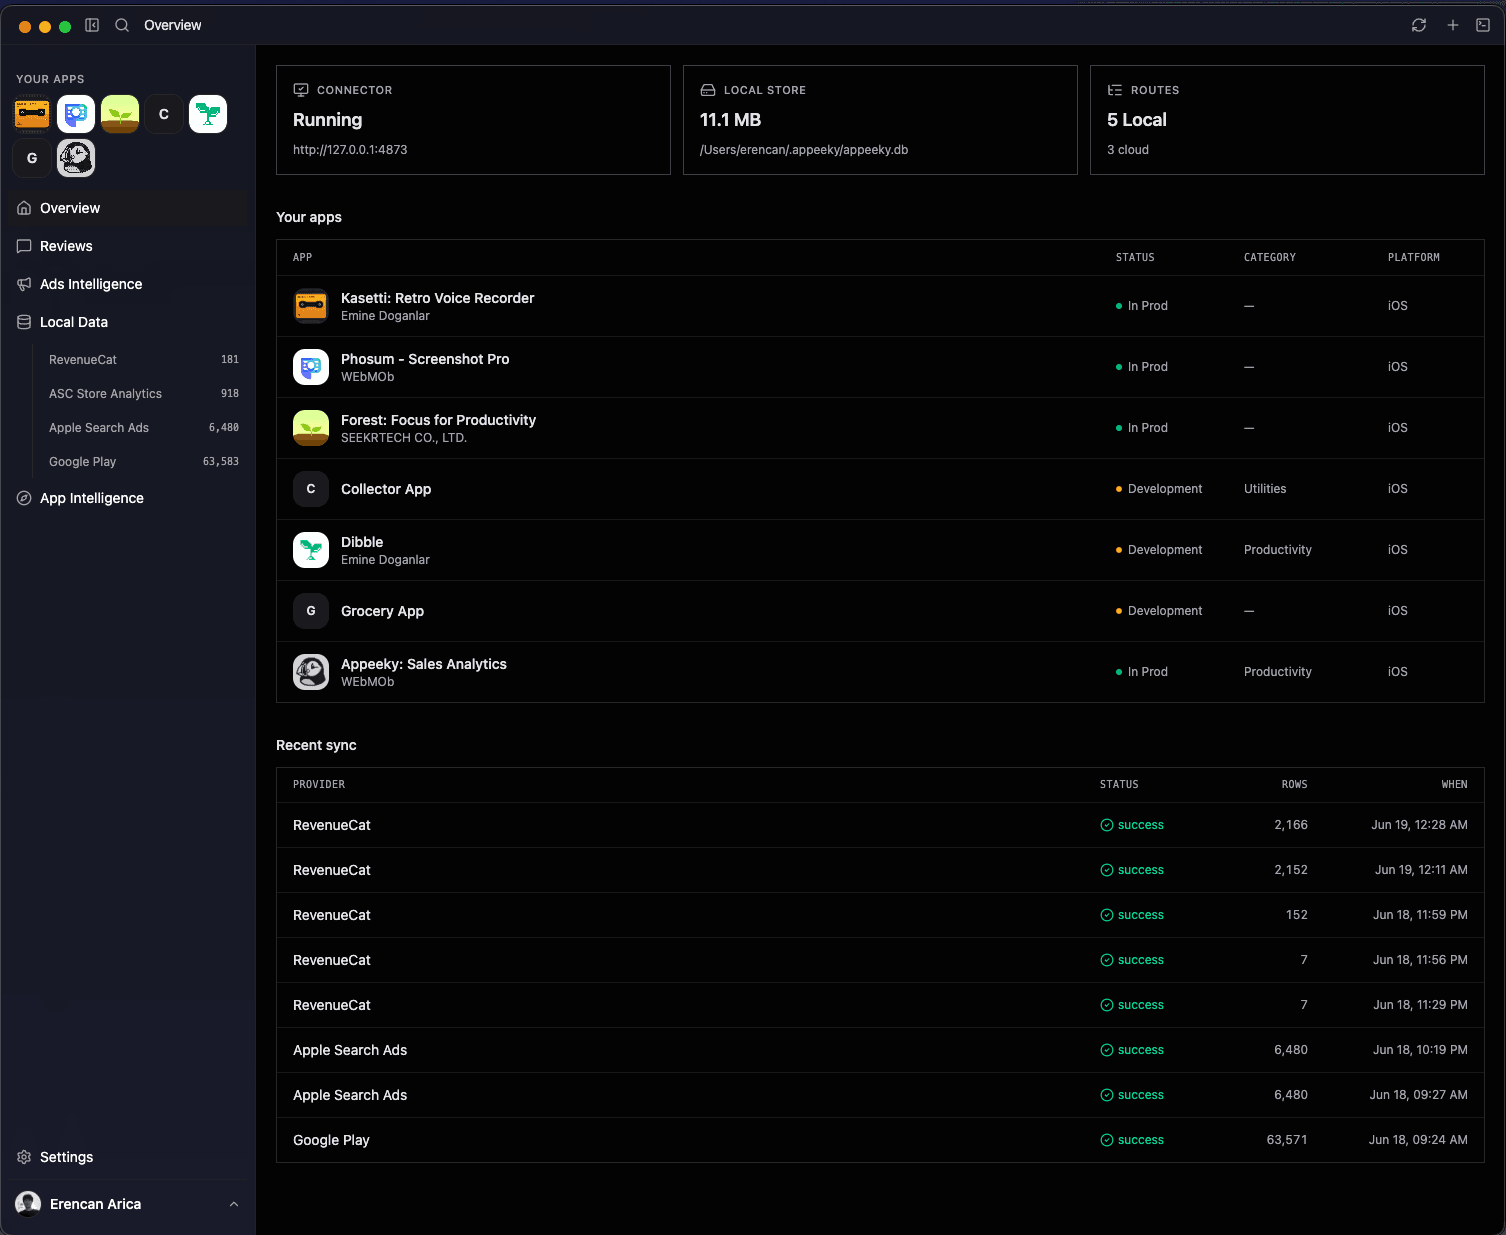The width and height of the screenshot is (1506, 1235).
Task: Click the Settings gear icon
Action: click(x=24, y=1157)
